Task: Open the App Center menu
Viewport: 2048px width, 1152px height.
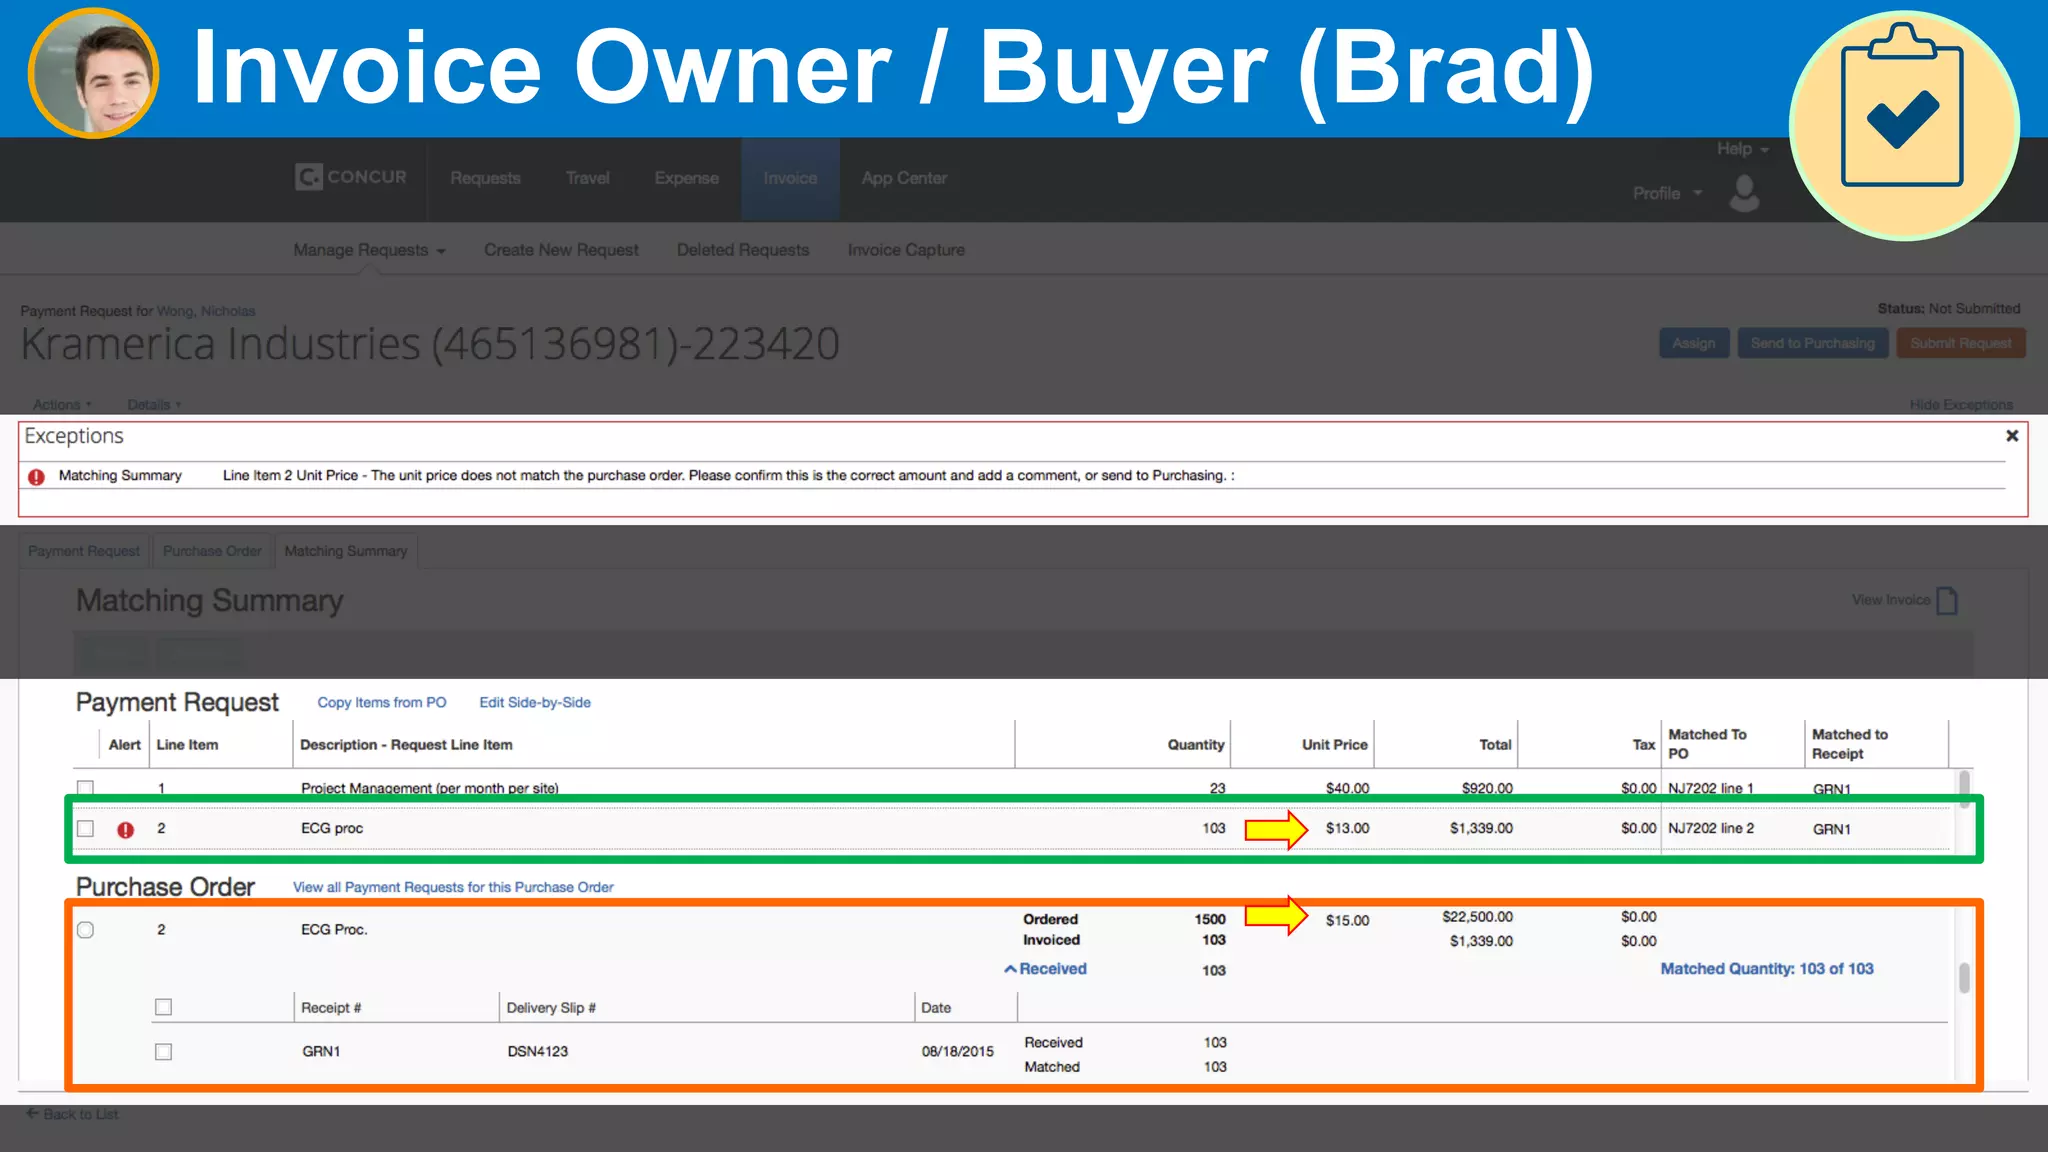Action: tap(904, 178)
